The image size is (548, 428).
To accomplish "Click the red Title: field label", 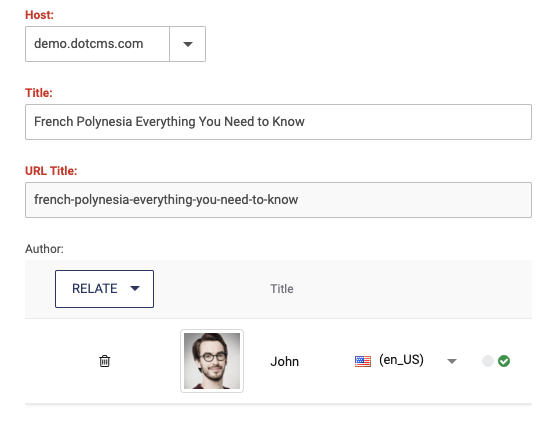I will [x=38, y=93].
